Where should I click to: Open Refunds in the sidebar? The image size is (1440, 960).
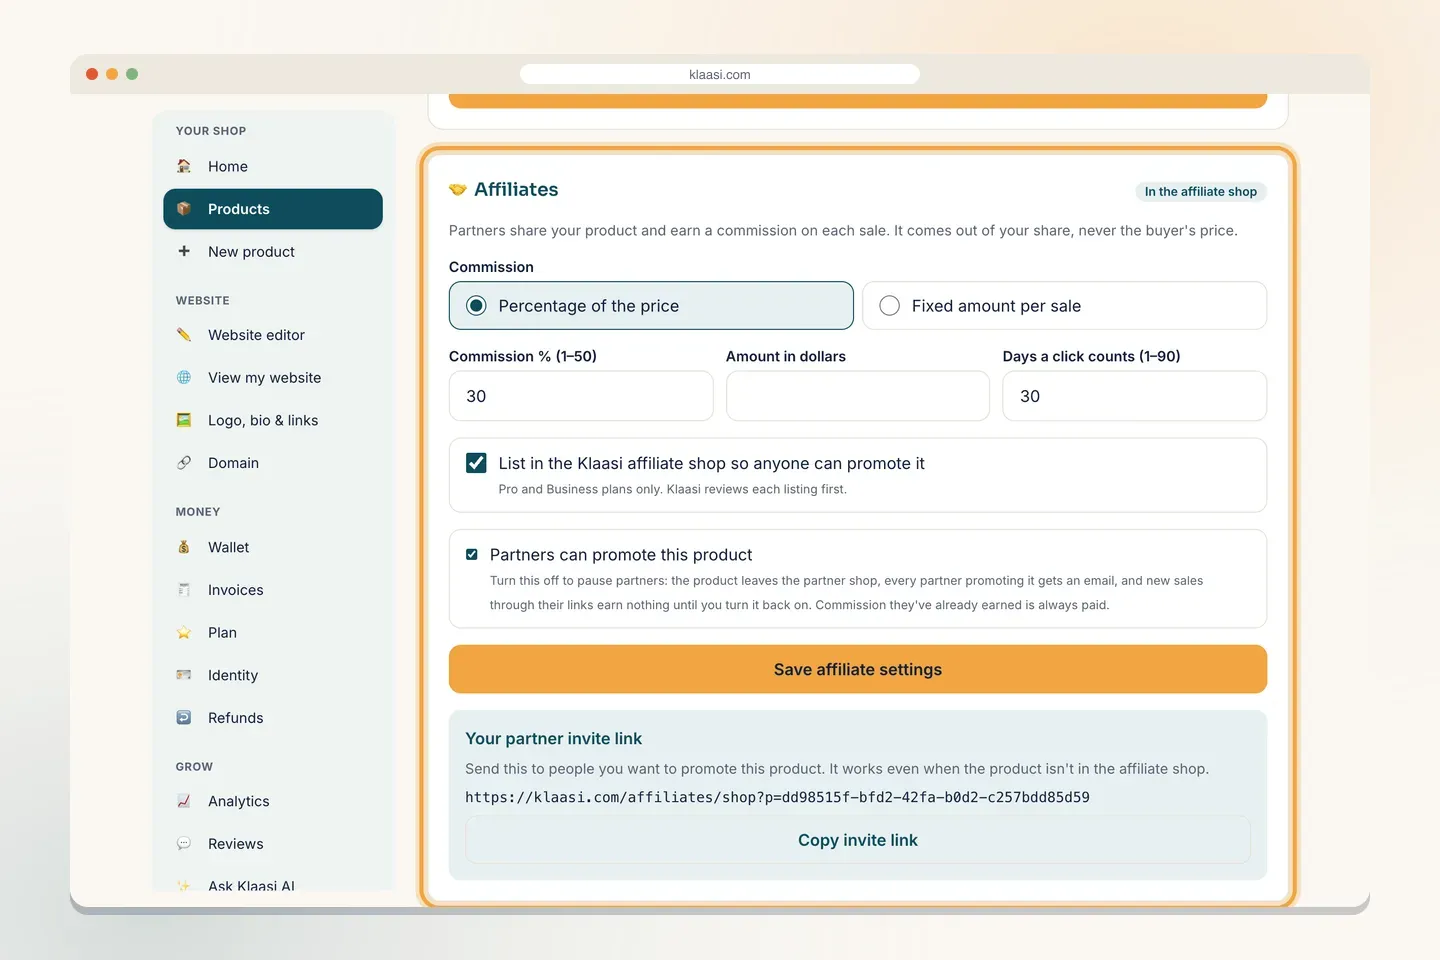click(273, 717)
